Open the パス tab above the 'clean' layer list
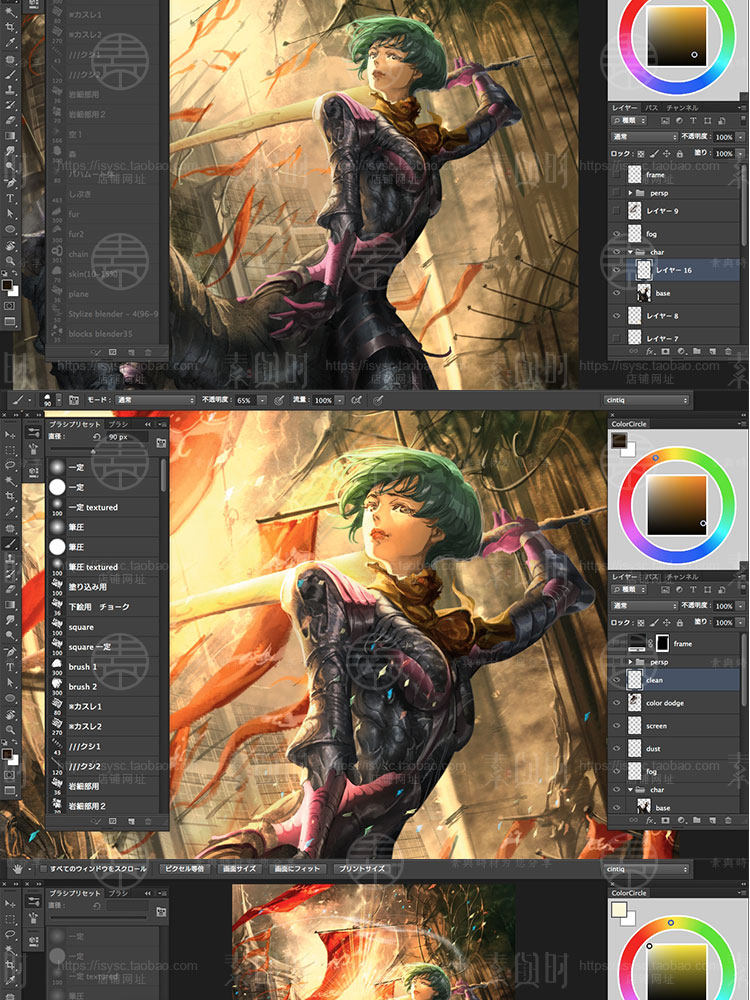This screenshot has width=750, height=1000. [x=651, y=577]
